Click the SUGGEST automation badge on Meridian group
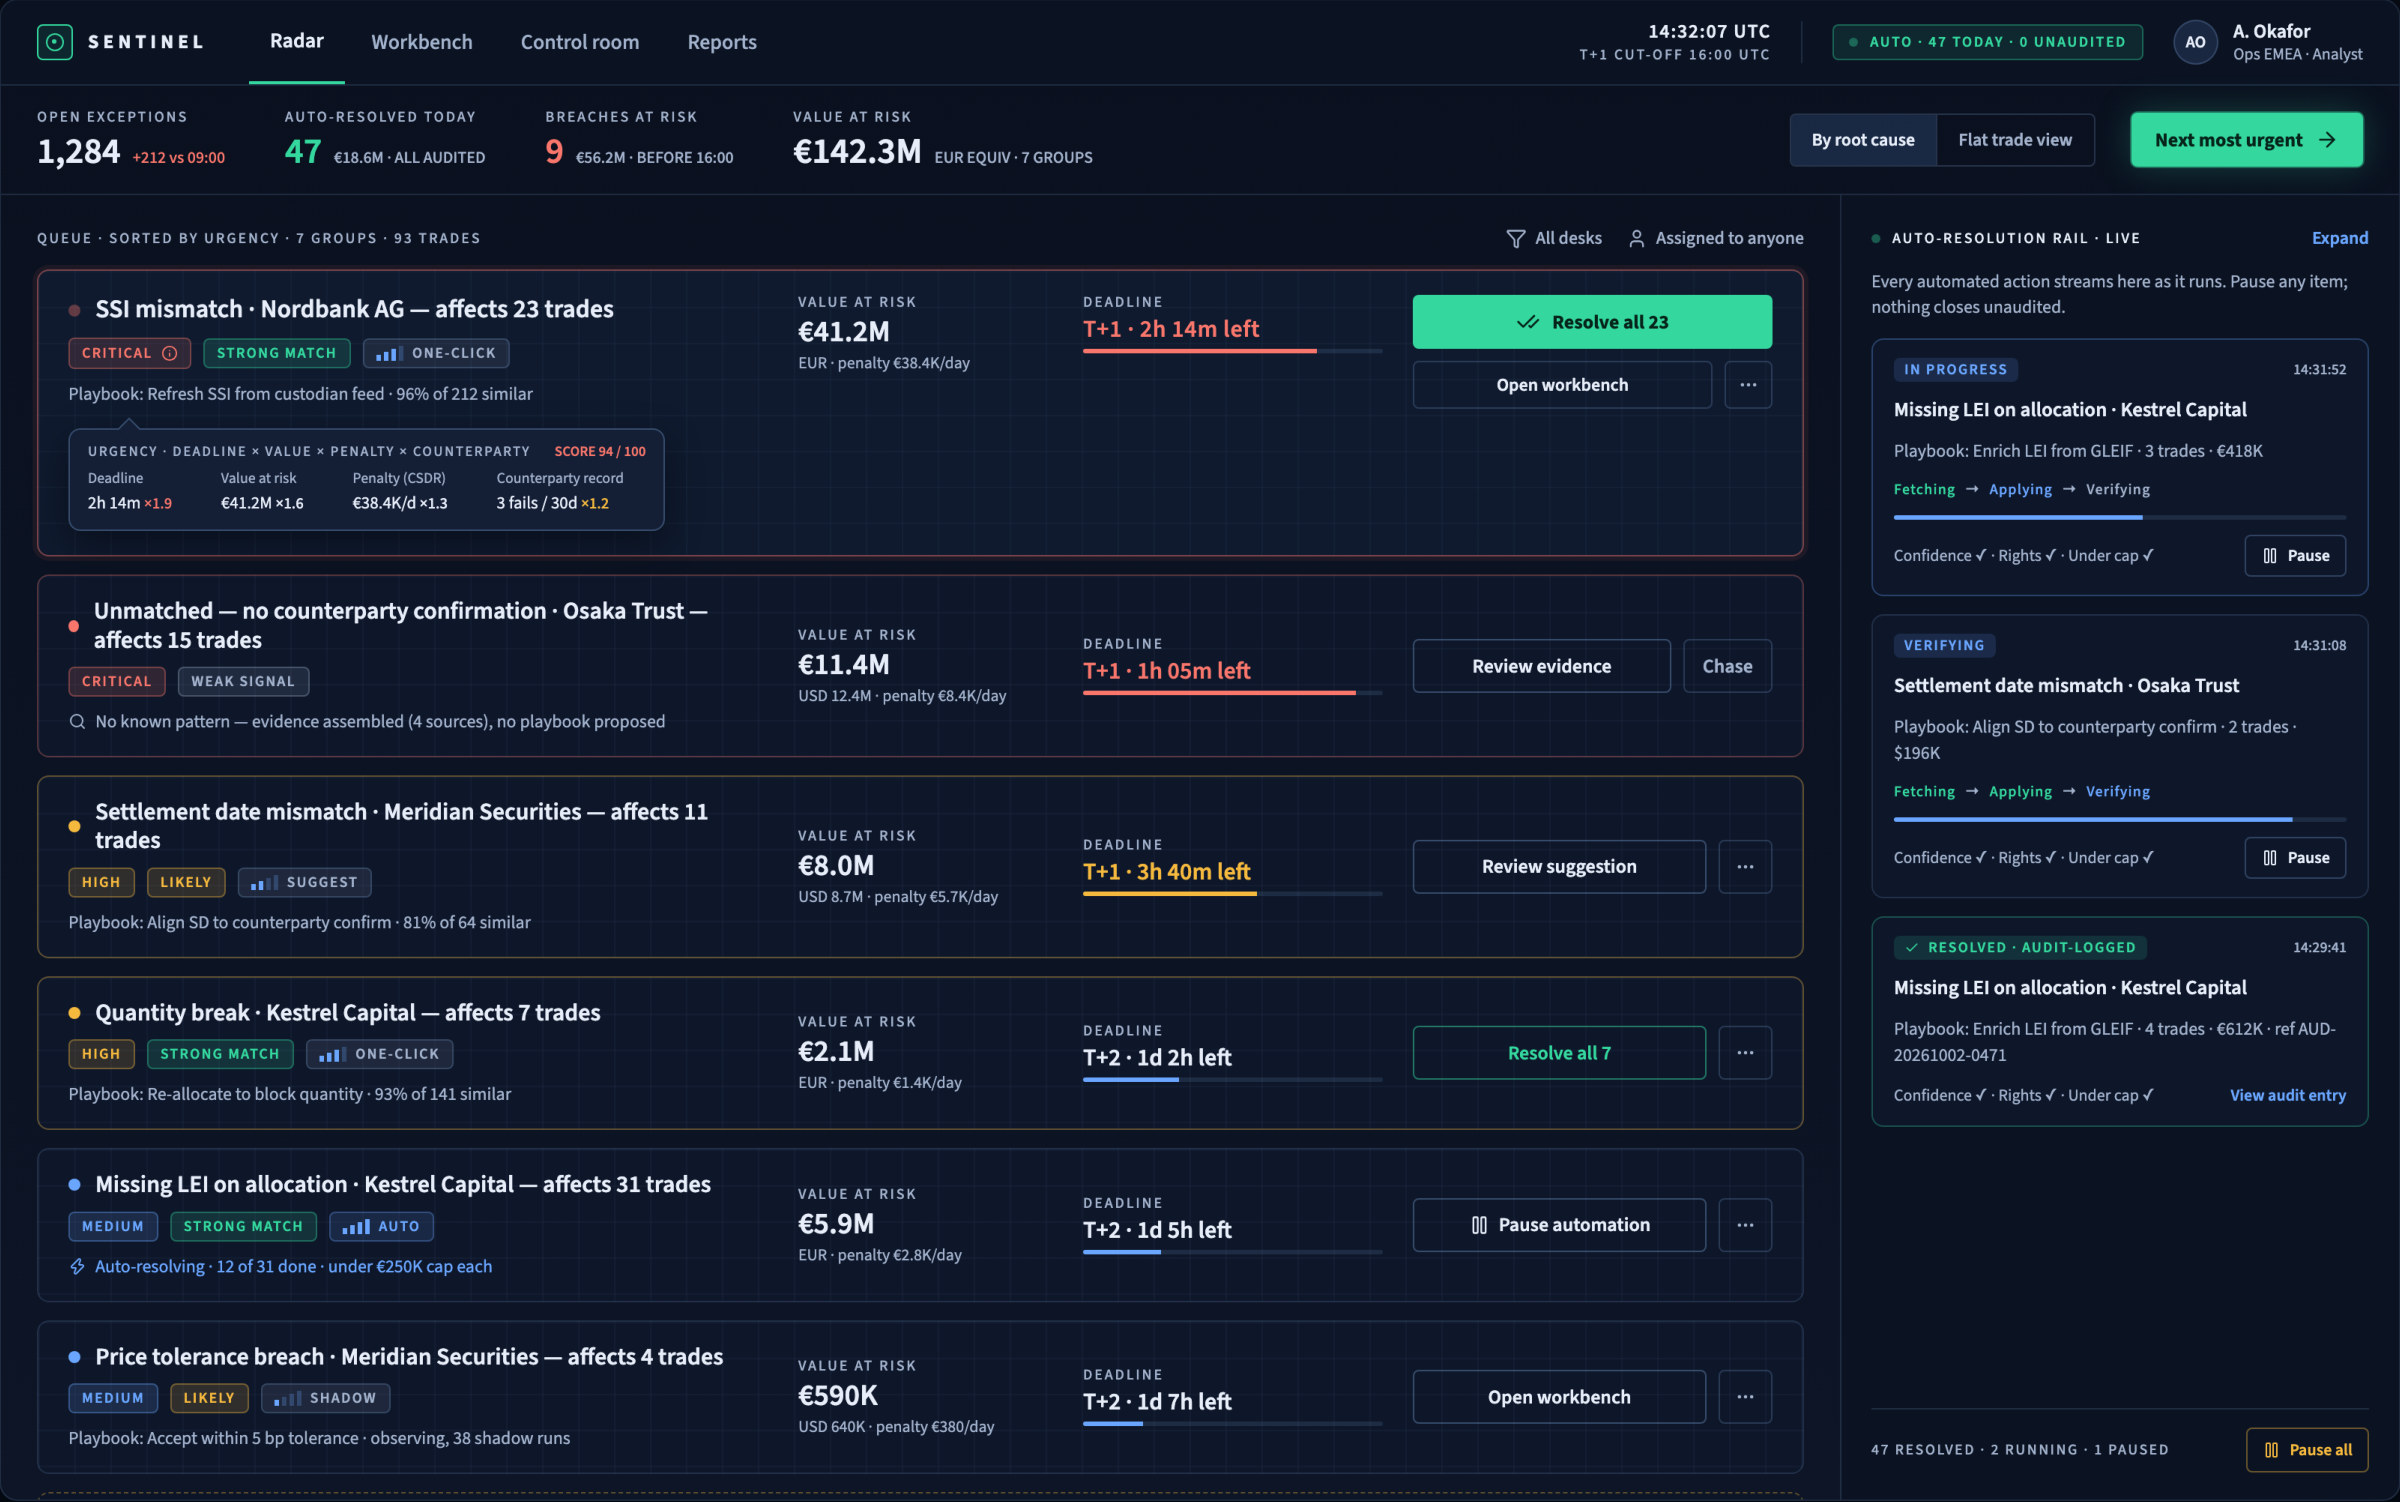The height and width of the screenshot is (1502, 2400). [304, 883]
